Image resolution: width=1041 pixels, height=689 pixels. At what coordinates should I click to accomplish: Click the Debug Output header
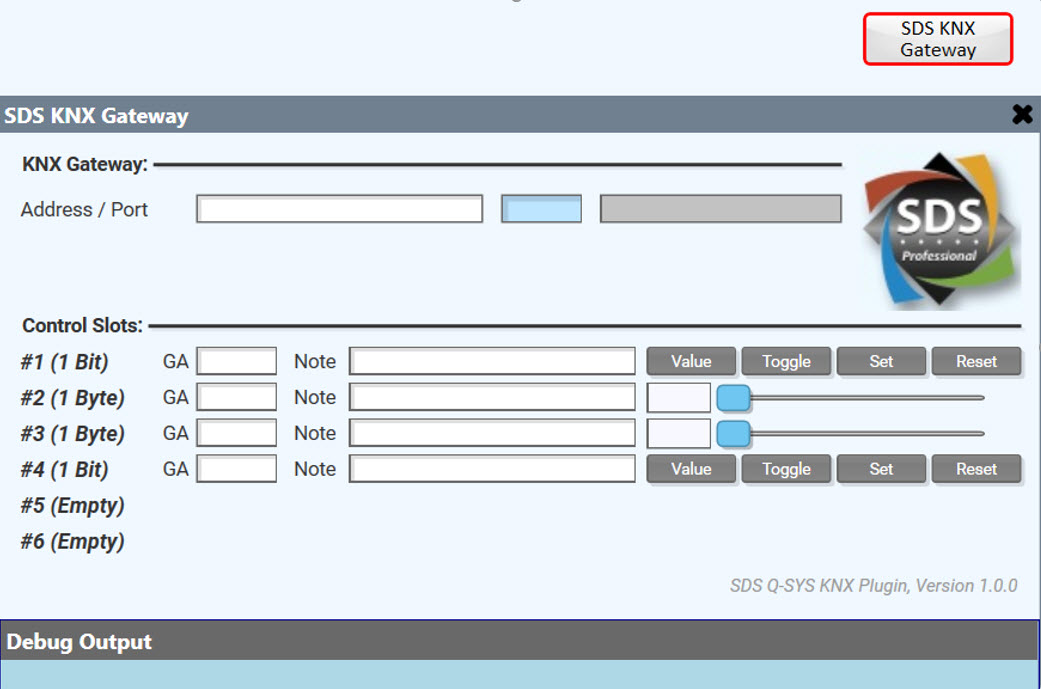pyautogui.click(x=519, y=641)
